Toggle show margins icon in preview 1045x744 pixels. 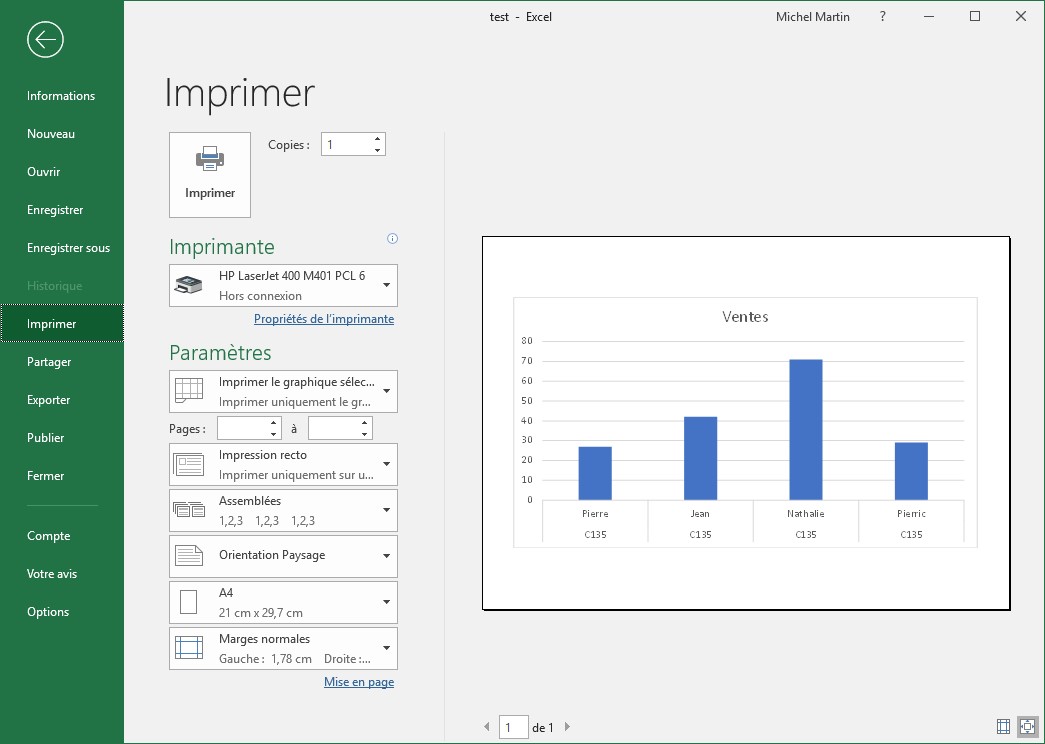[1003, 727]
